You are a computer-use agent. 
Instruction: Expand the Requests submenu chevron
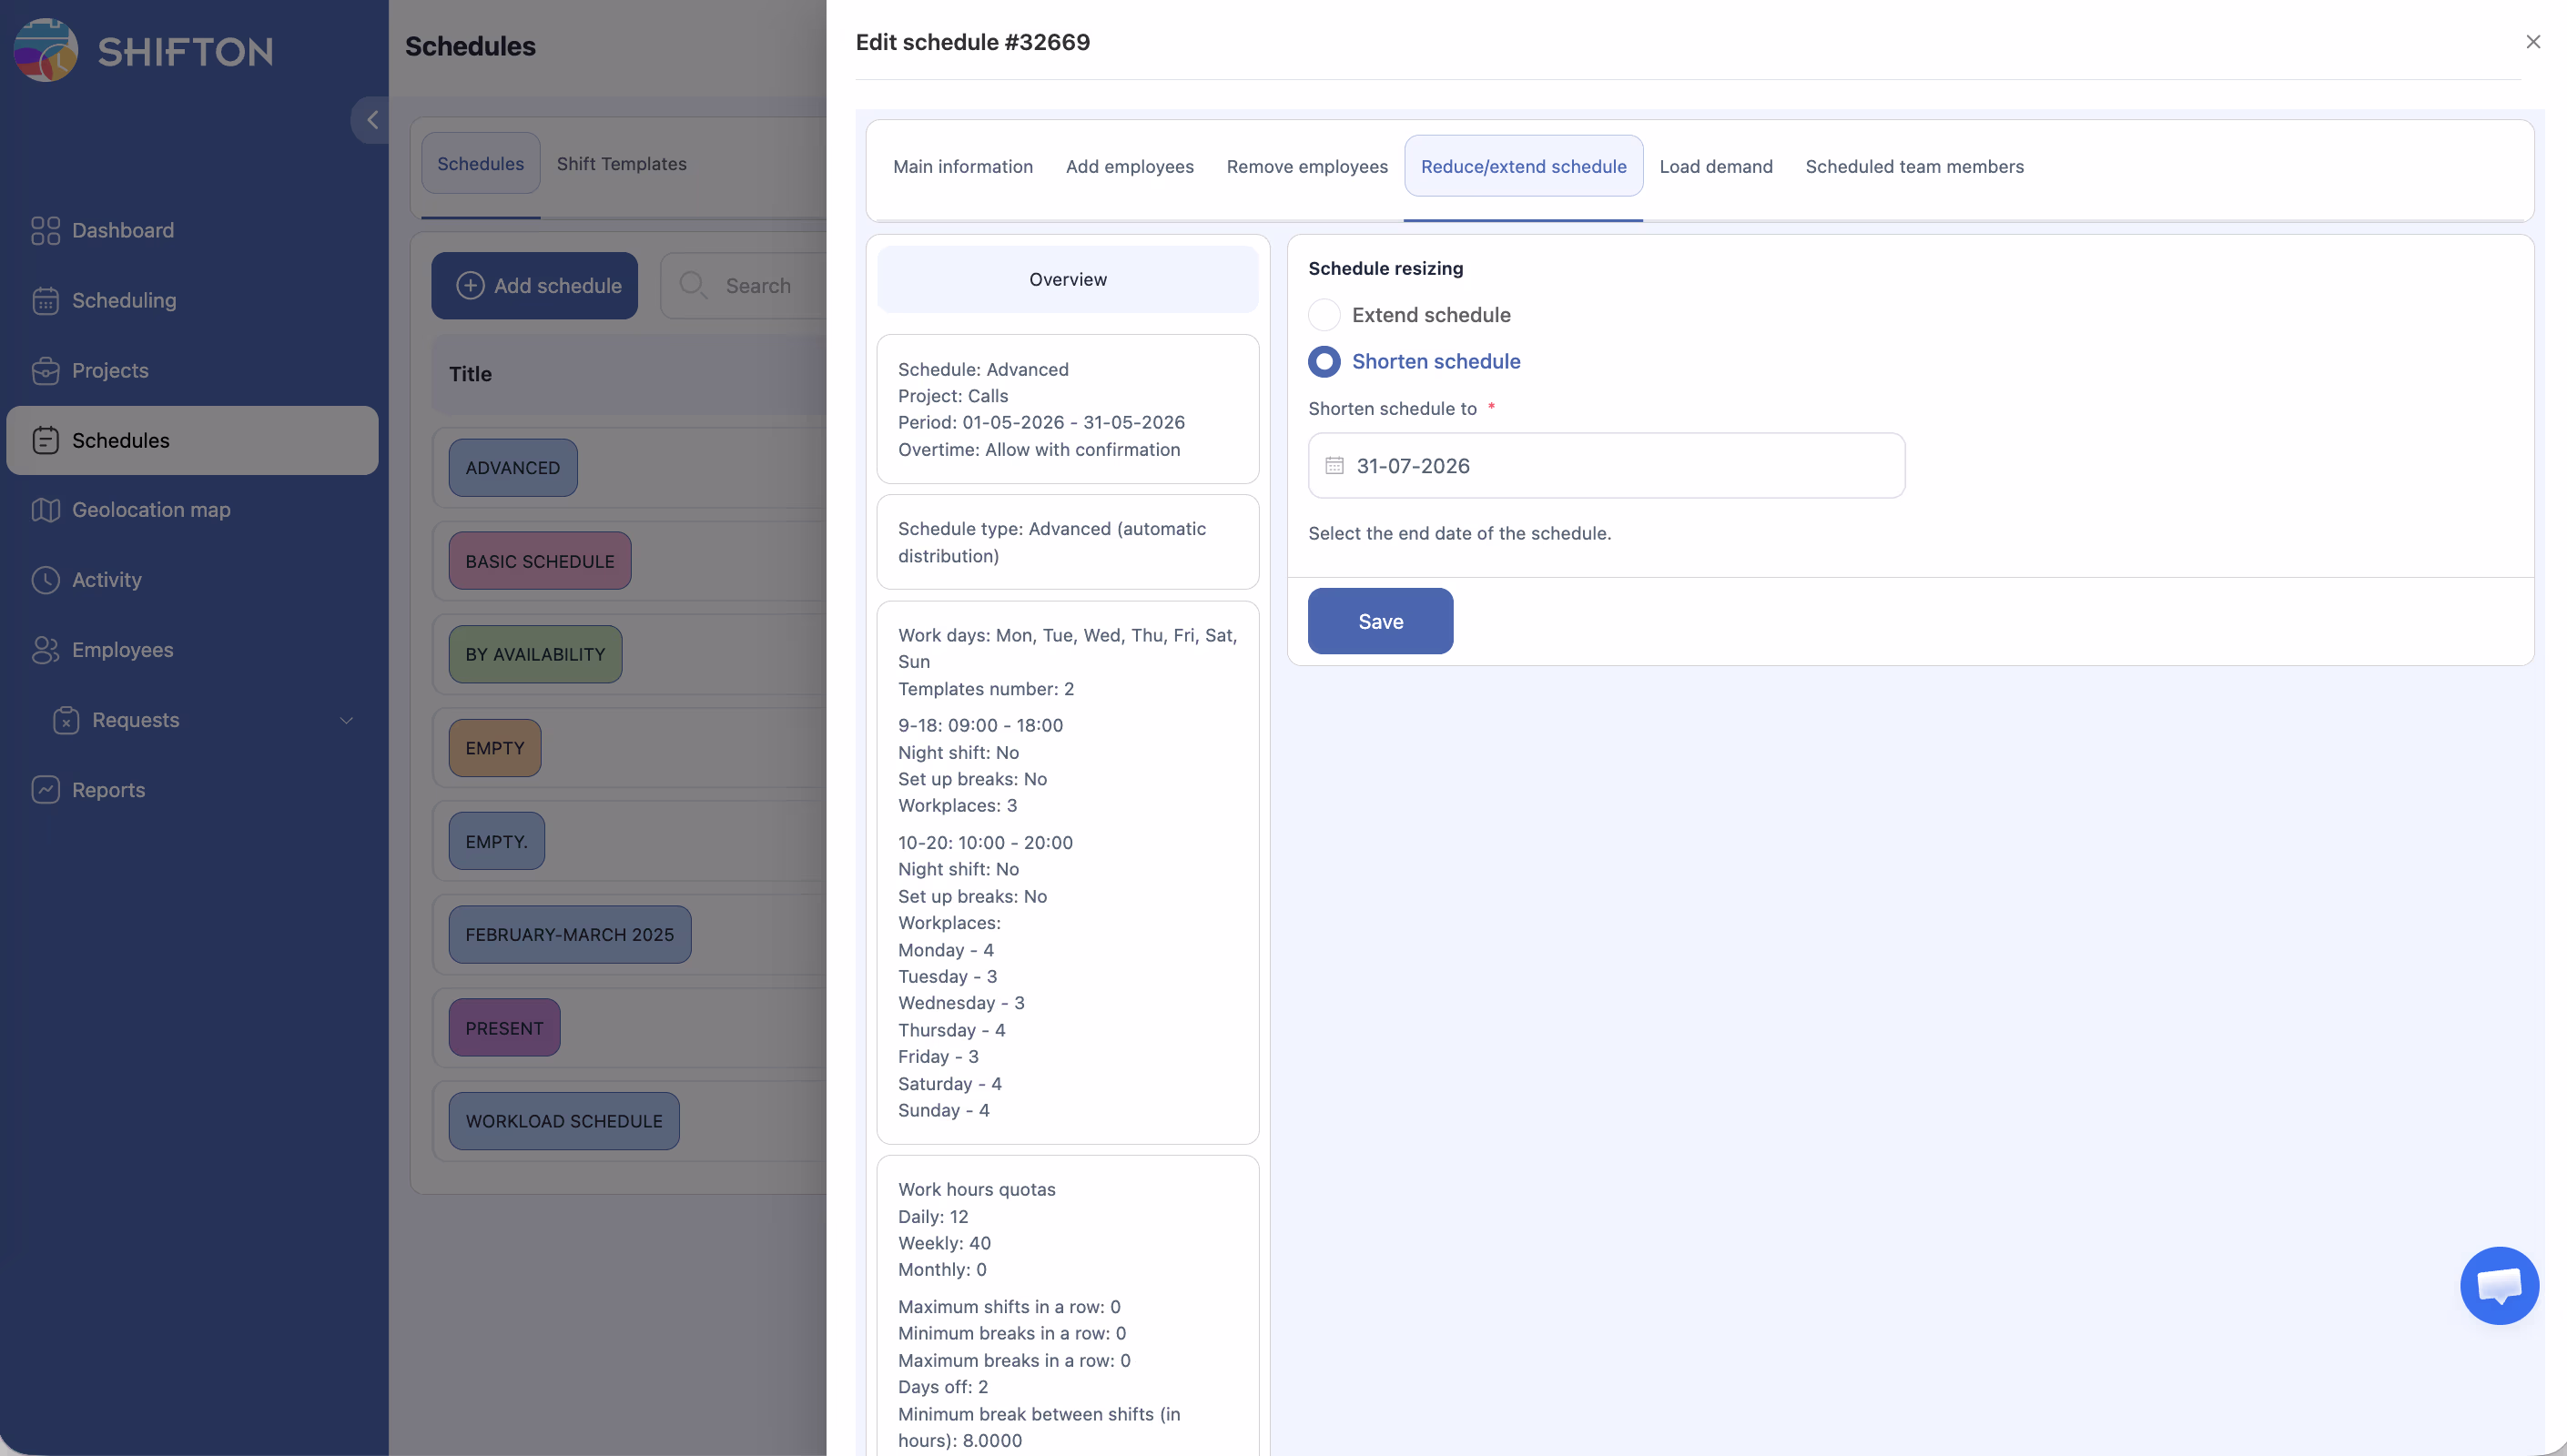(x=346, y=720)
